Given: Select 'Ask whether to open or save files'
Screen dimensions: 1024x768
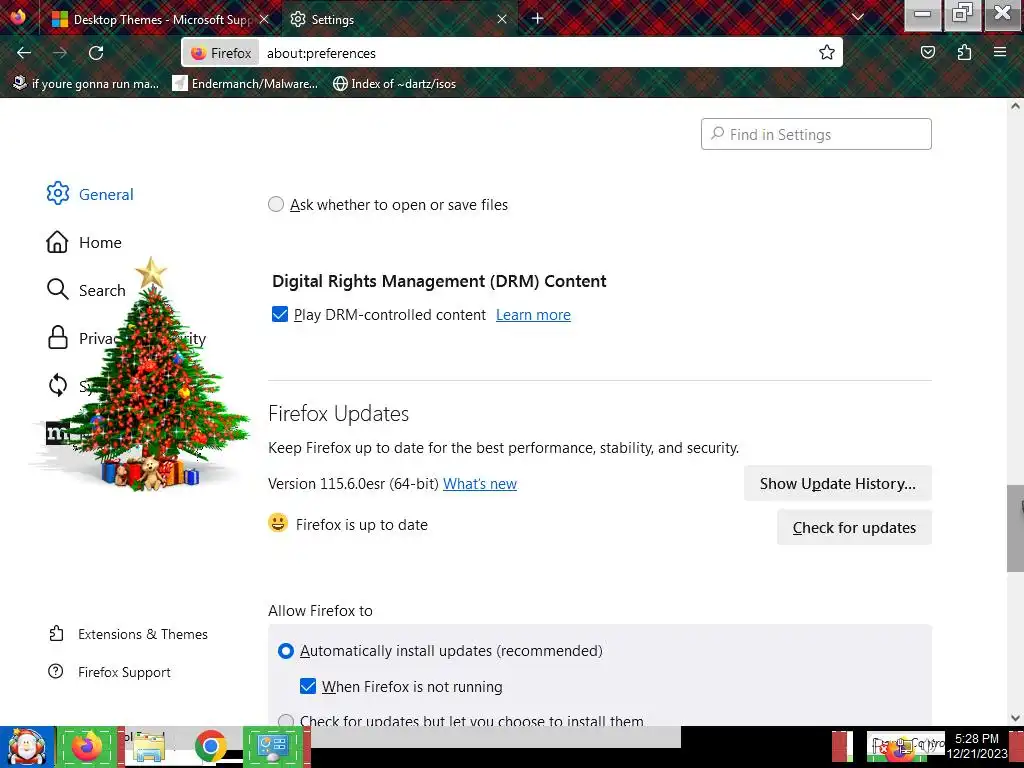Looking at the screenshot, I should [x=276, y=204].
